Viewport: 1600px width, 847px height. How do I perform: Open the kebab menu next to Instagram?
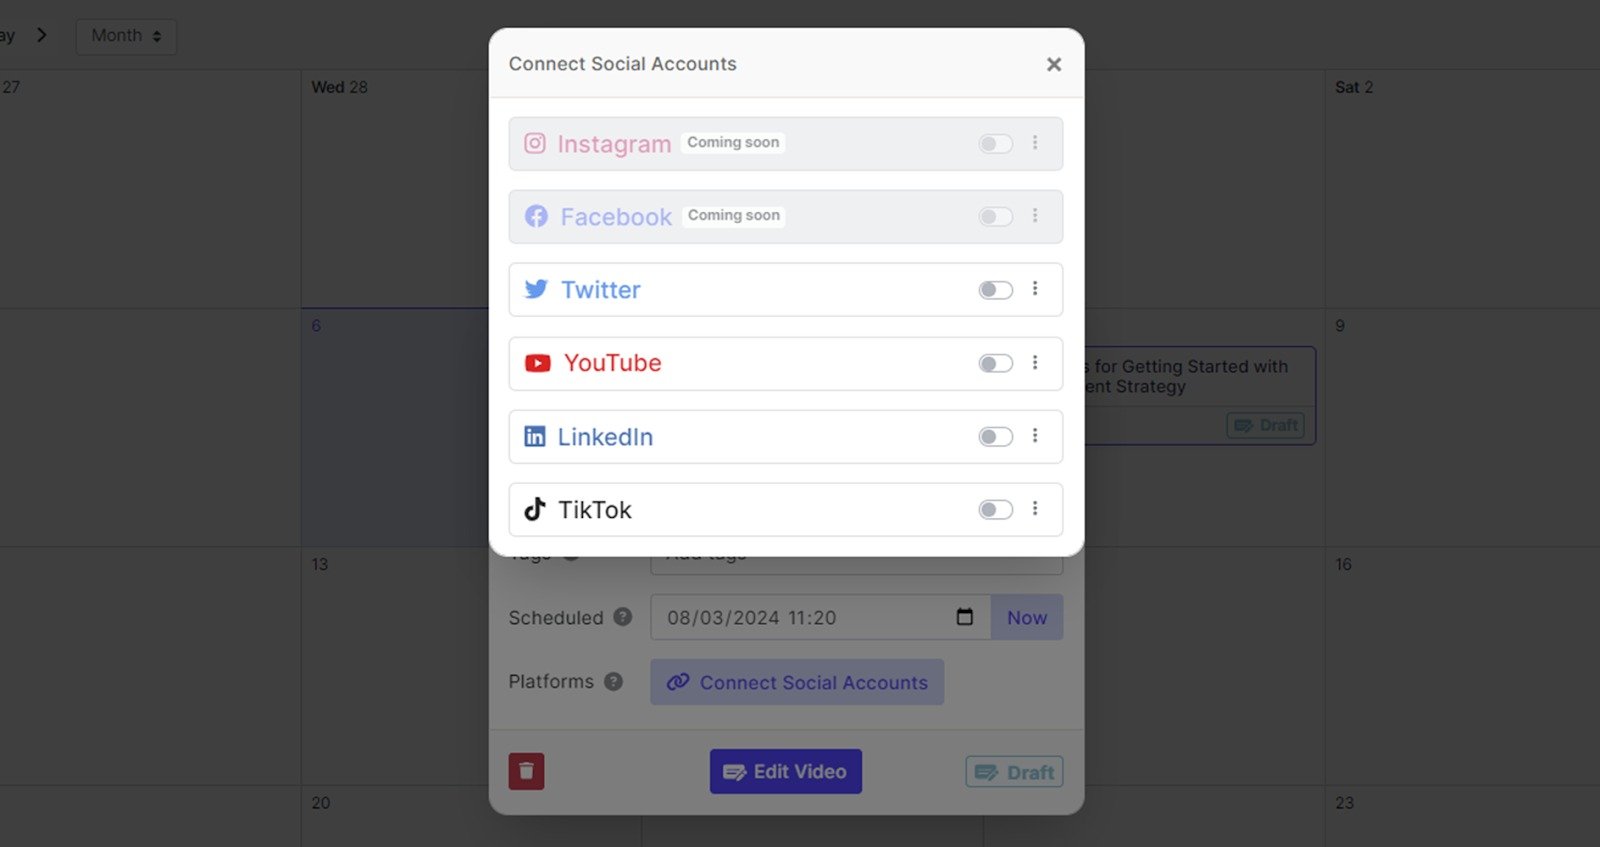point(1035,143)
